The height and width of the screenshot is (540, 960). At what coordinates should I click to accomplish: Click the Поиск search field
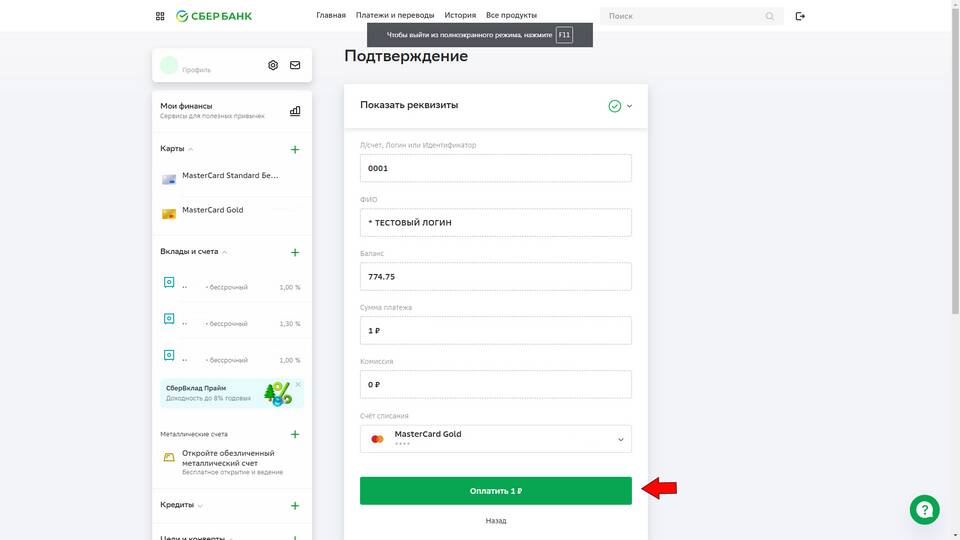691,16
